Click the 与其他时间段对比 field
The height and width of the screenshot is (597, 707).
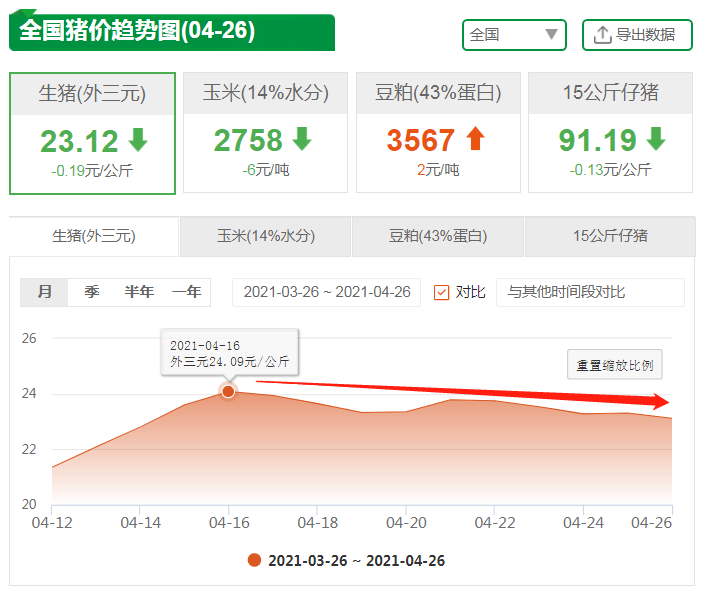point(590,292)
